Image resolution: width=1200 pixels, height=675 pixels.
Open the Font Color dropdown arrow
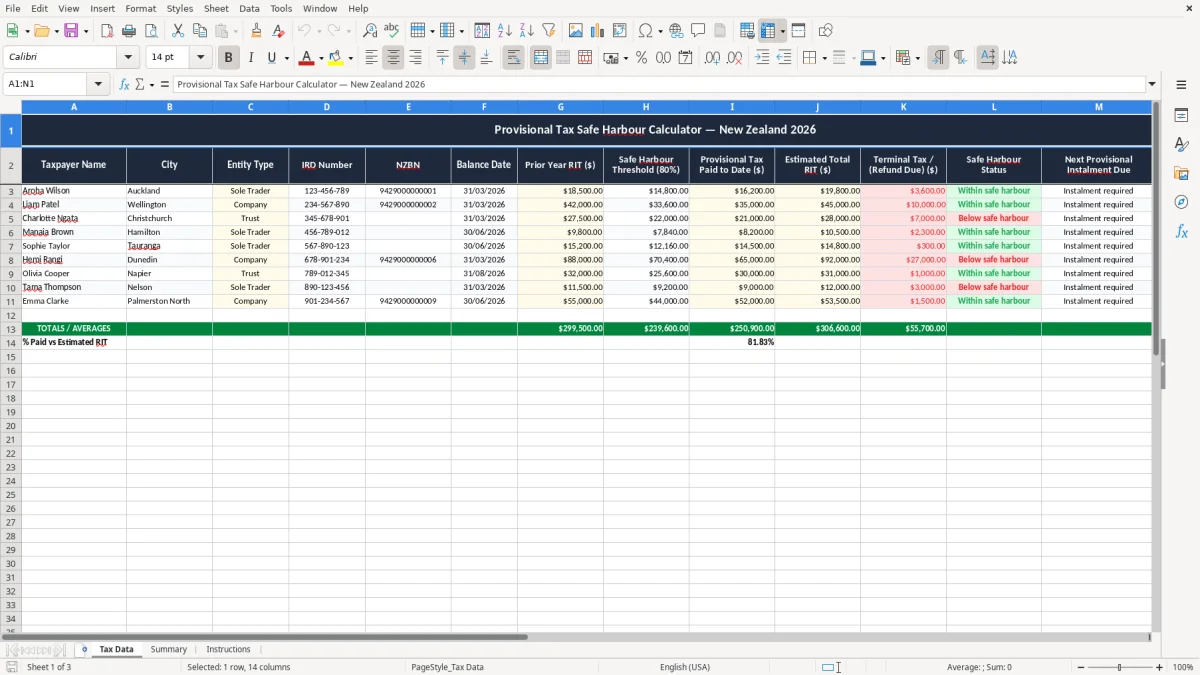tap(321, 58)
